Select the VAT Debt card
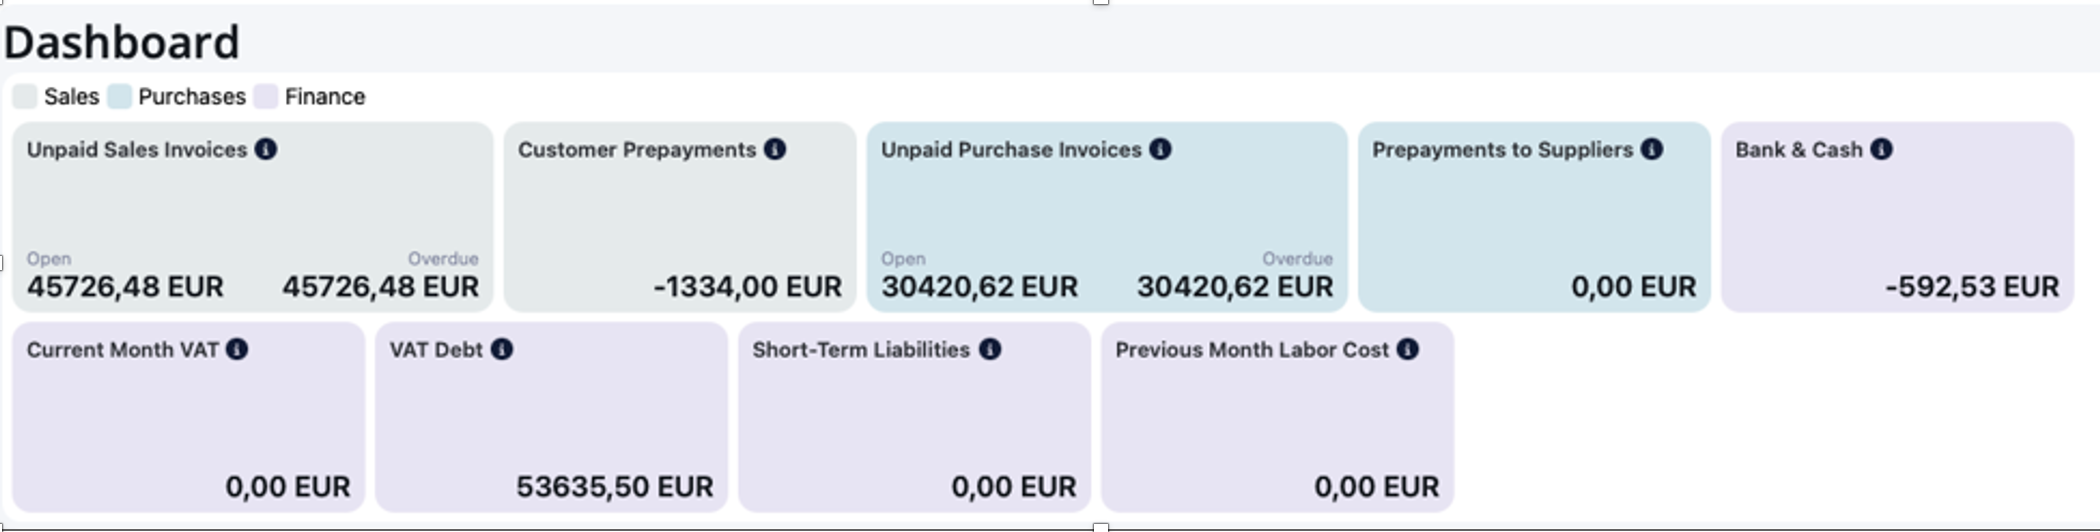This screenshot has height=532, width=2100. (551, 416)
